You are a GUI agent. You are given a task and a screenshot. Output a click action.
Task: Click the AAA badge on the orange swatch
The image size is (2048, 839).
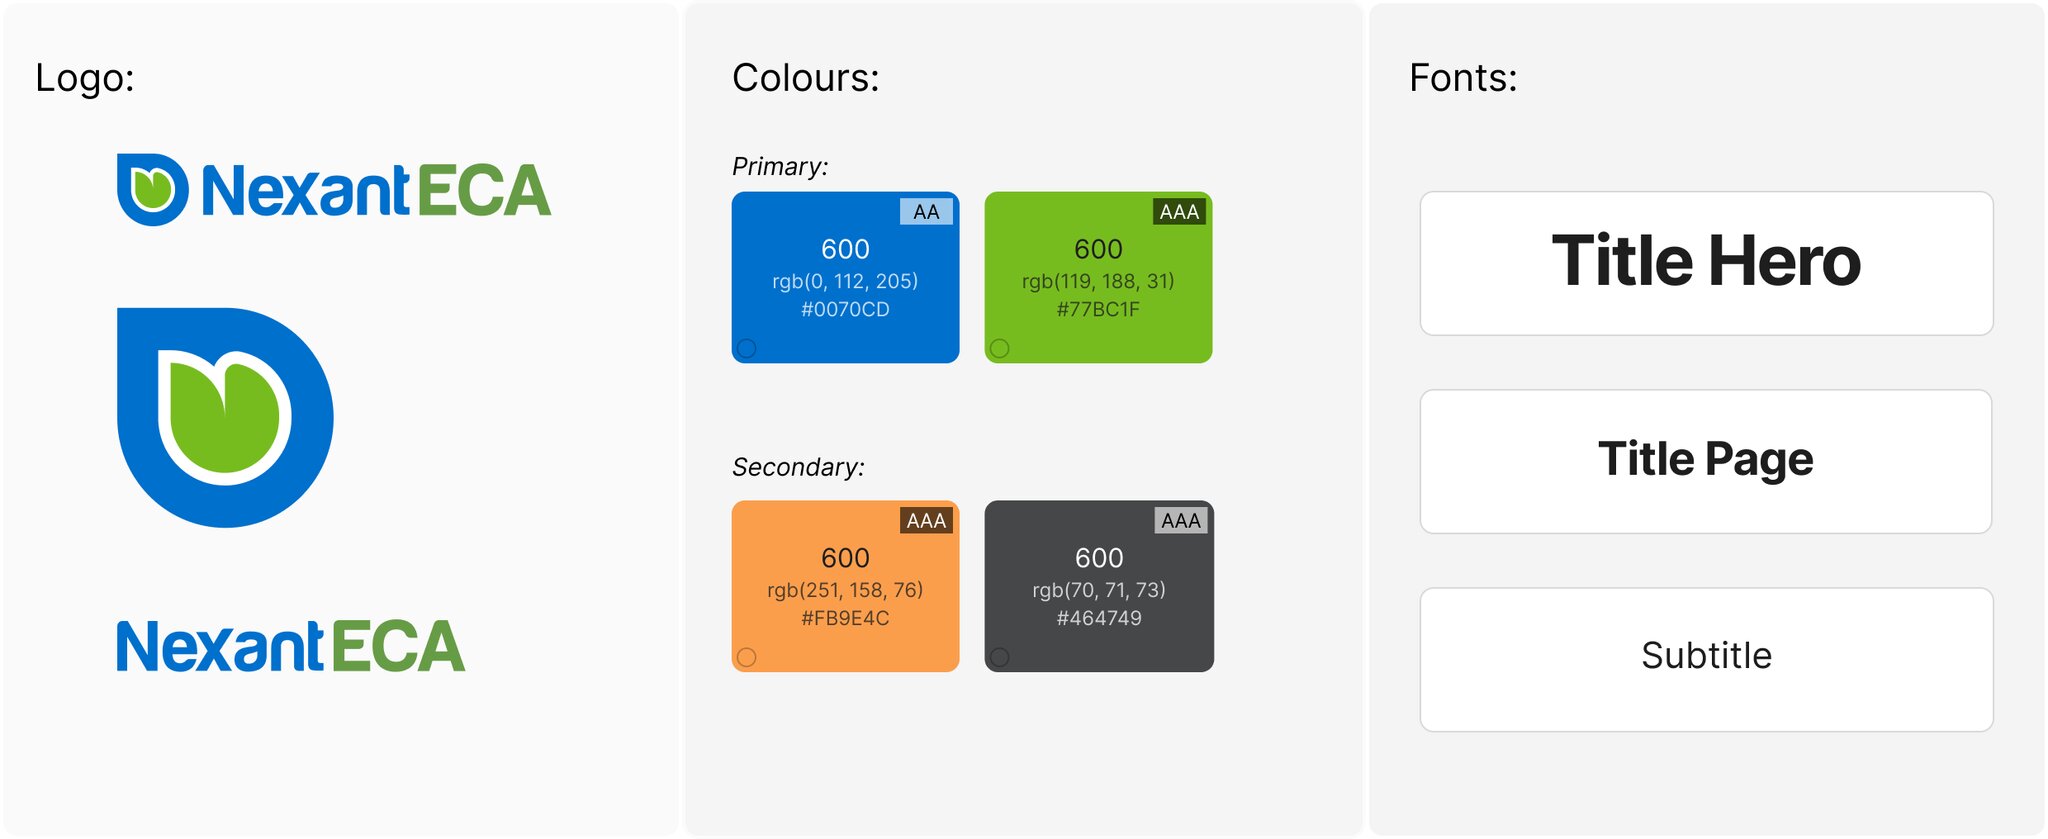926,521
